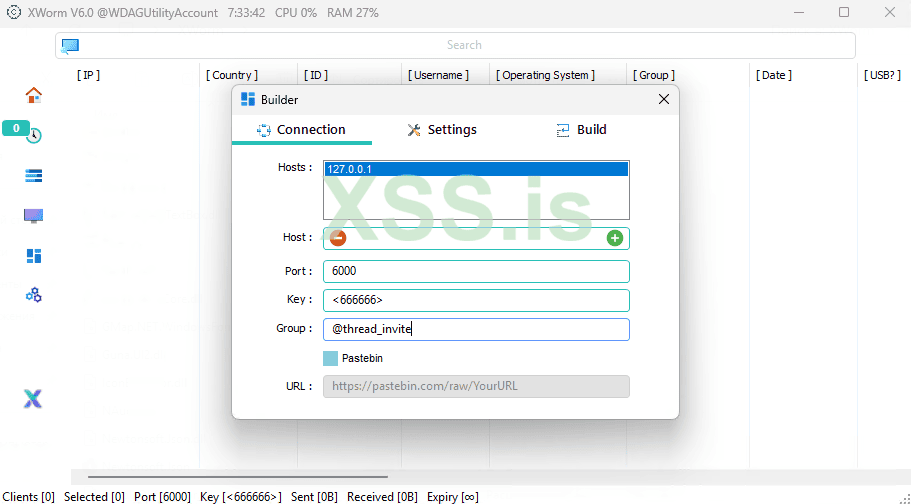This screenshot has width=911, height=504.
Task: Click the [ ID ] column header
Action: point(316,75)
